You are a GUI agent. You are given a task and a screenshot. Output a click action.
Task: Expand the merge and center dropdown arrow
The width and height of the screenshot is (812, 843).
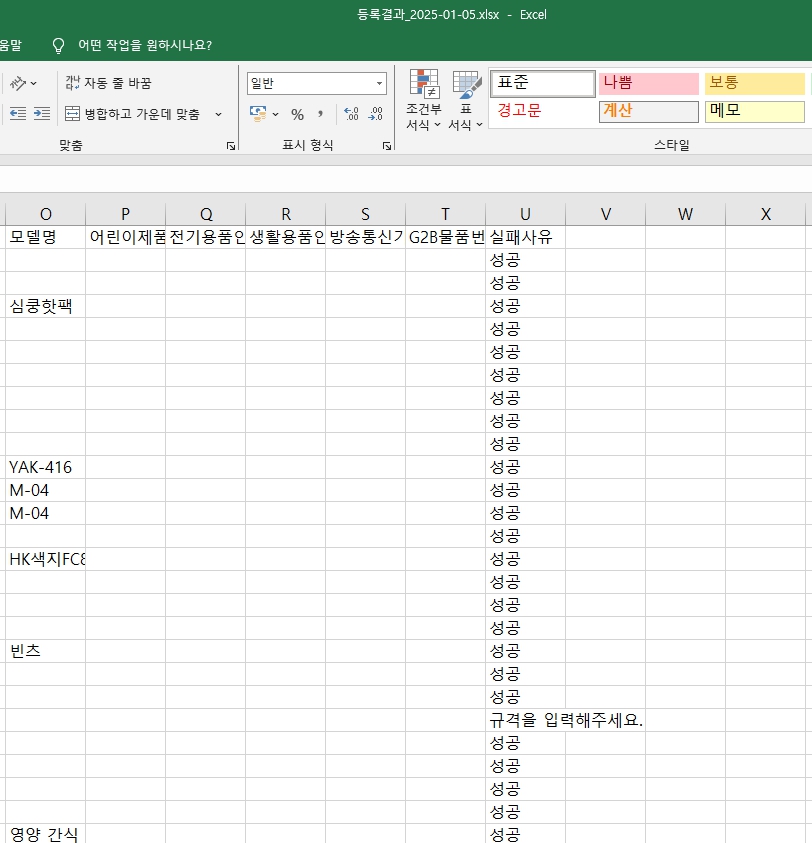click(219, 114)
